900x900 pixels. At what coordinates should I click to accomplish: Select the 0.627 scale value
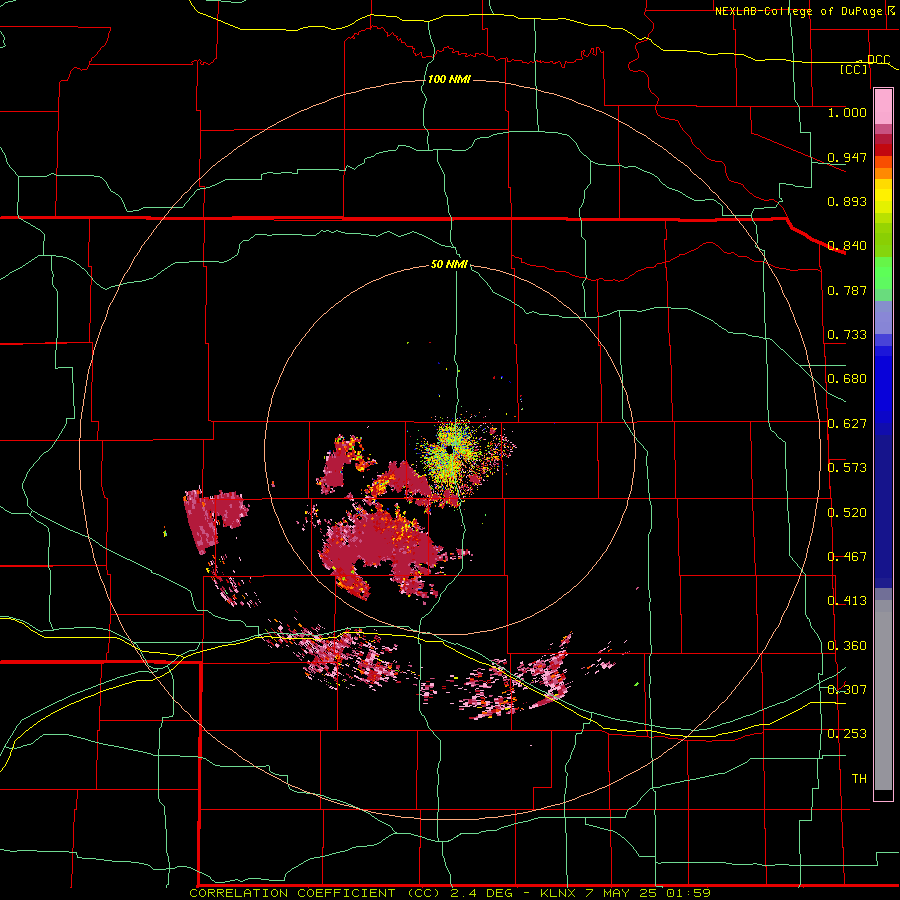point(847,424)
